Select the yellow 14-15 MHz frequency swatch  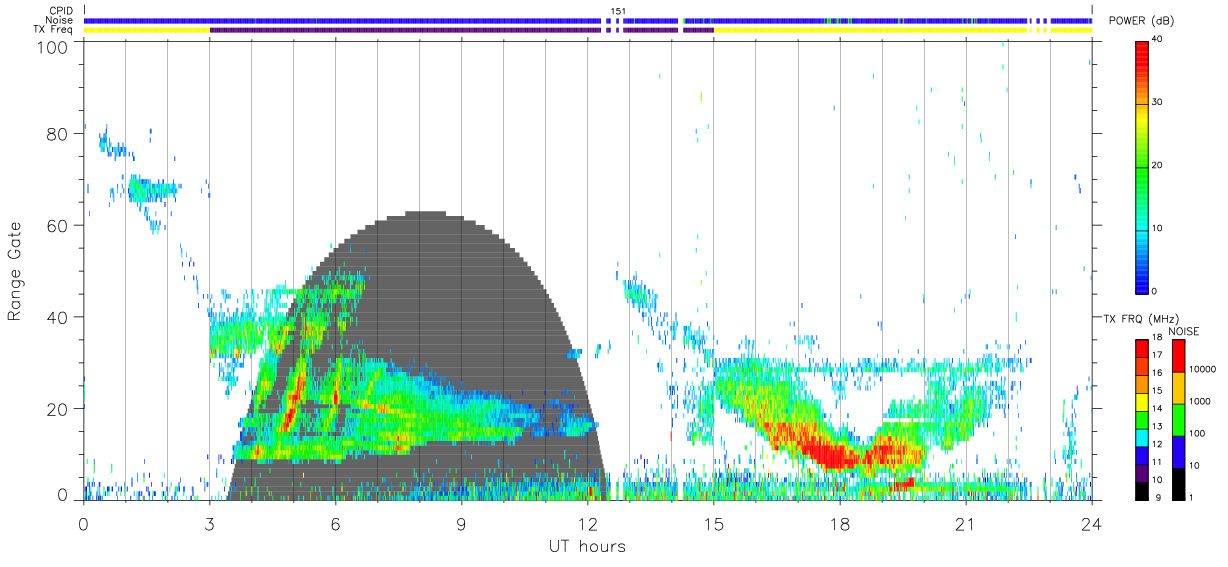coord(1141,401)
